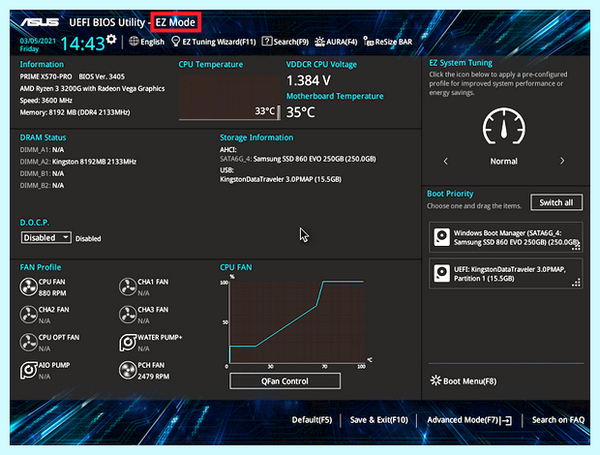Screen dimensions: 600x455
Task: Open QFan Control
Action: click(285, 381)
